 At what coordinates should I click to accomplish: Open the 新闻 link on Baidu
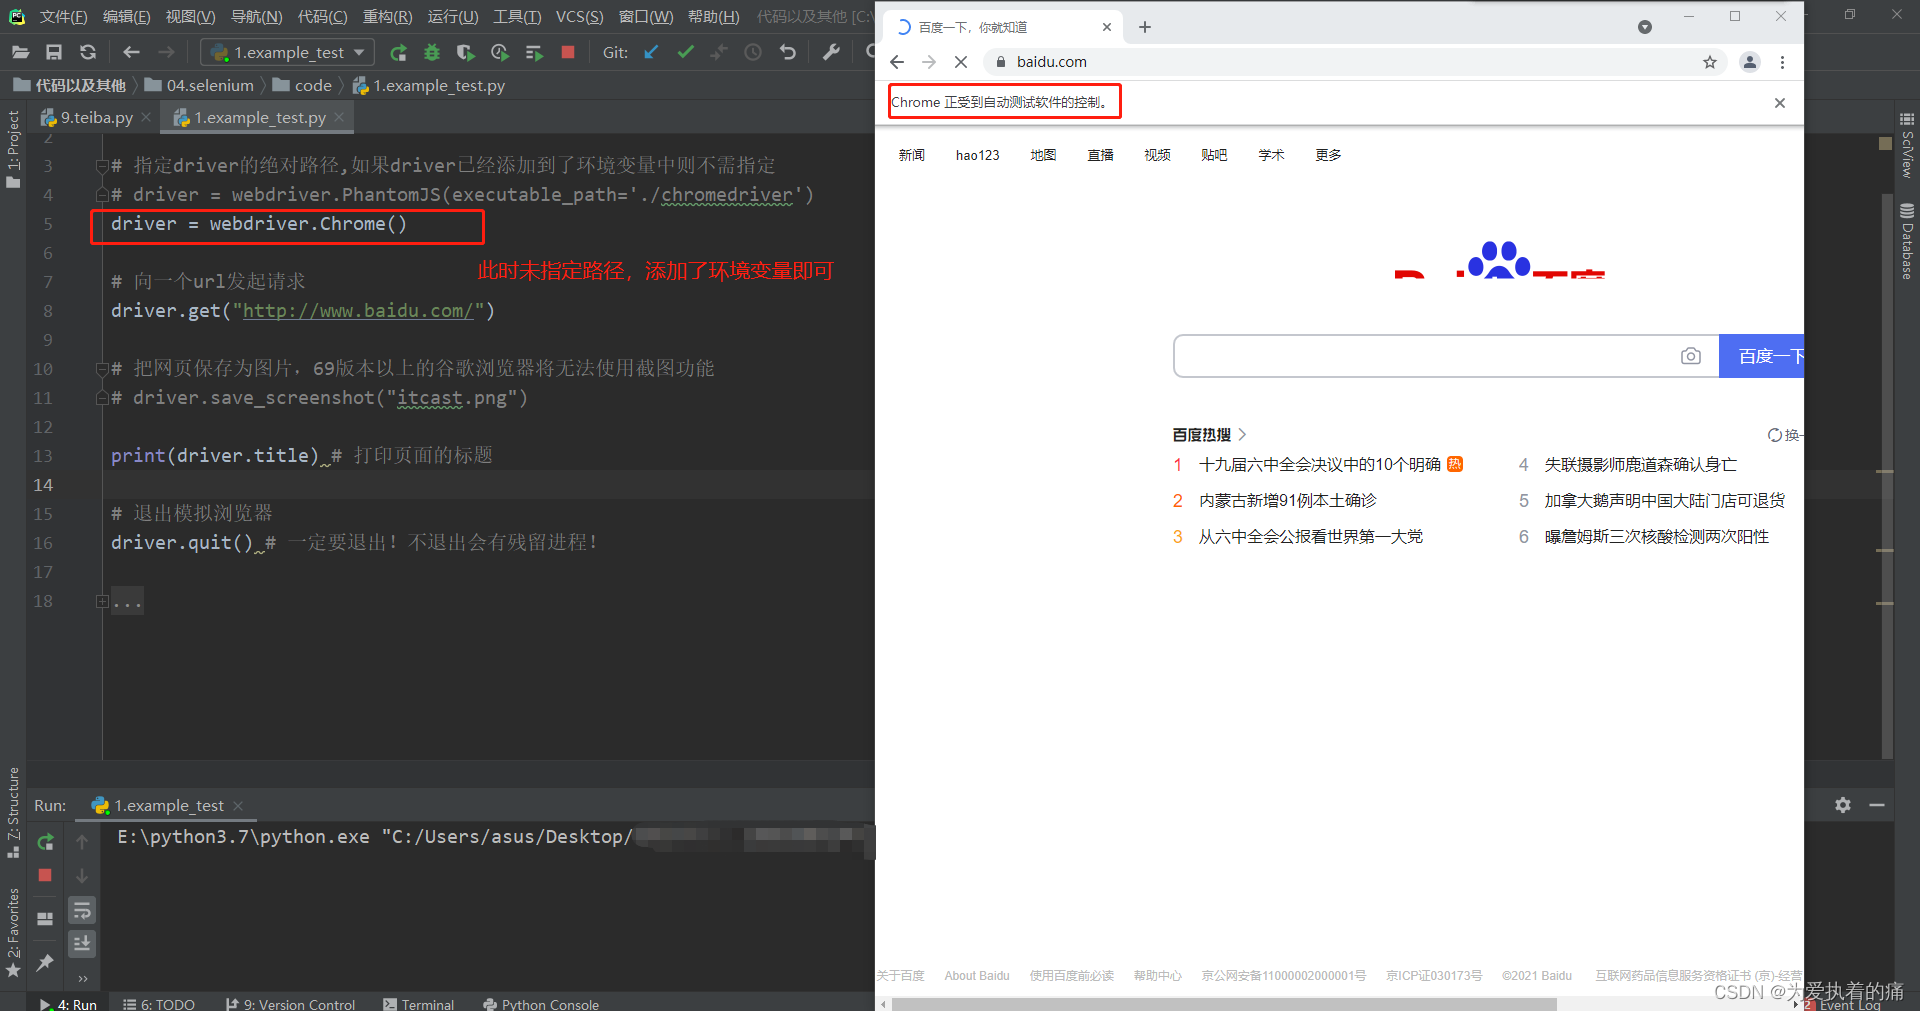[912, 155]
